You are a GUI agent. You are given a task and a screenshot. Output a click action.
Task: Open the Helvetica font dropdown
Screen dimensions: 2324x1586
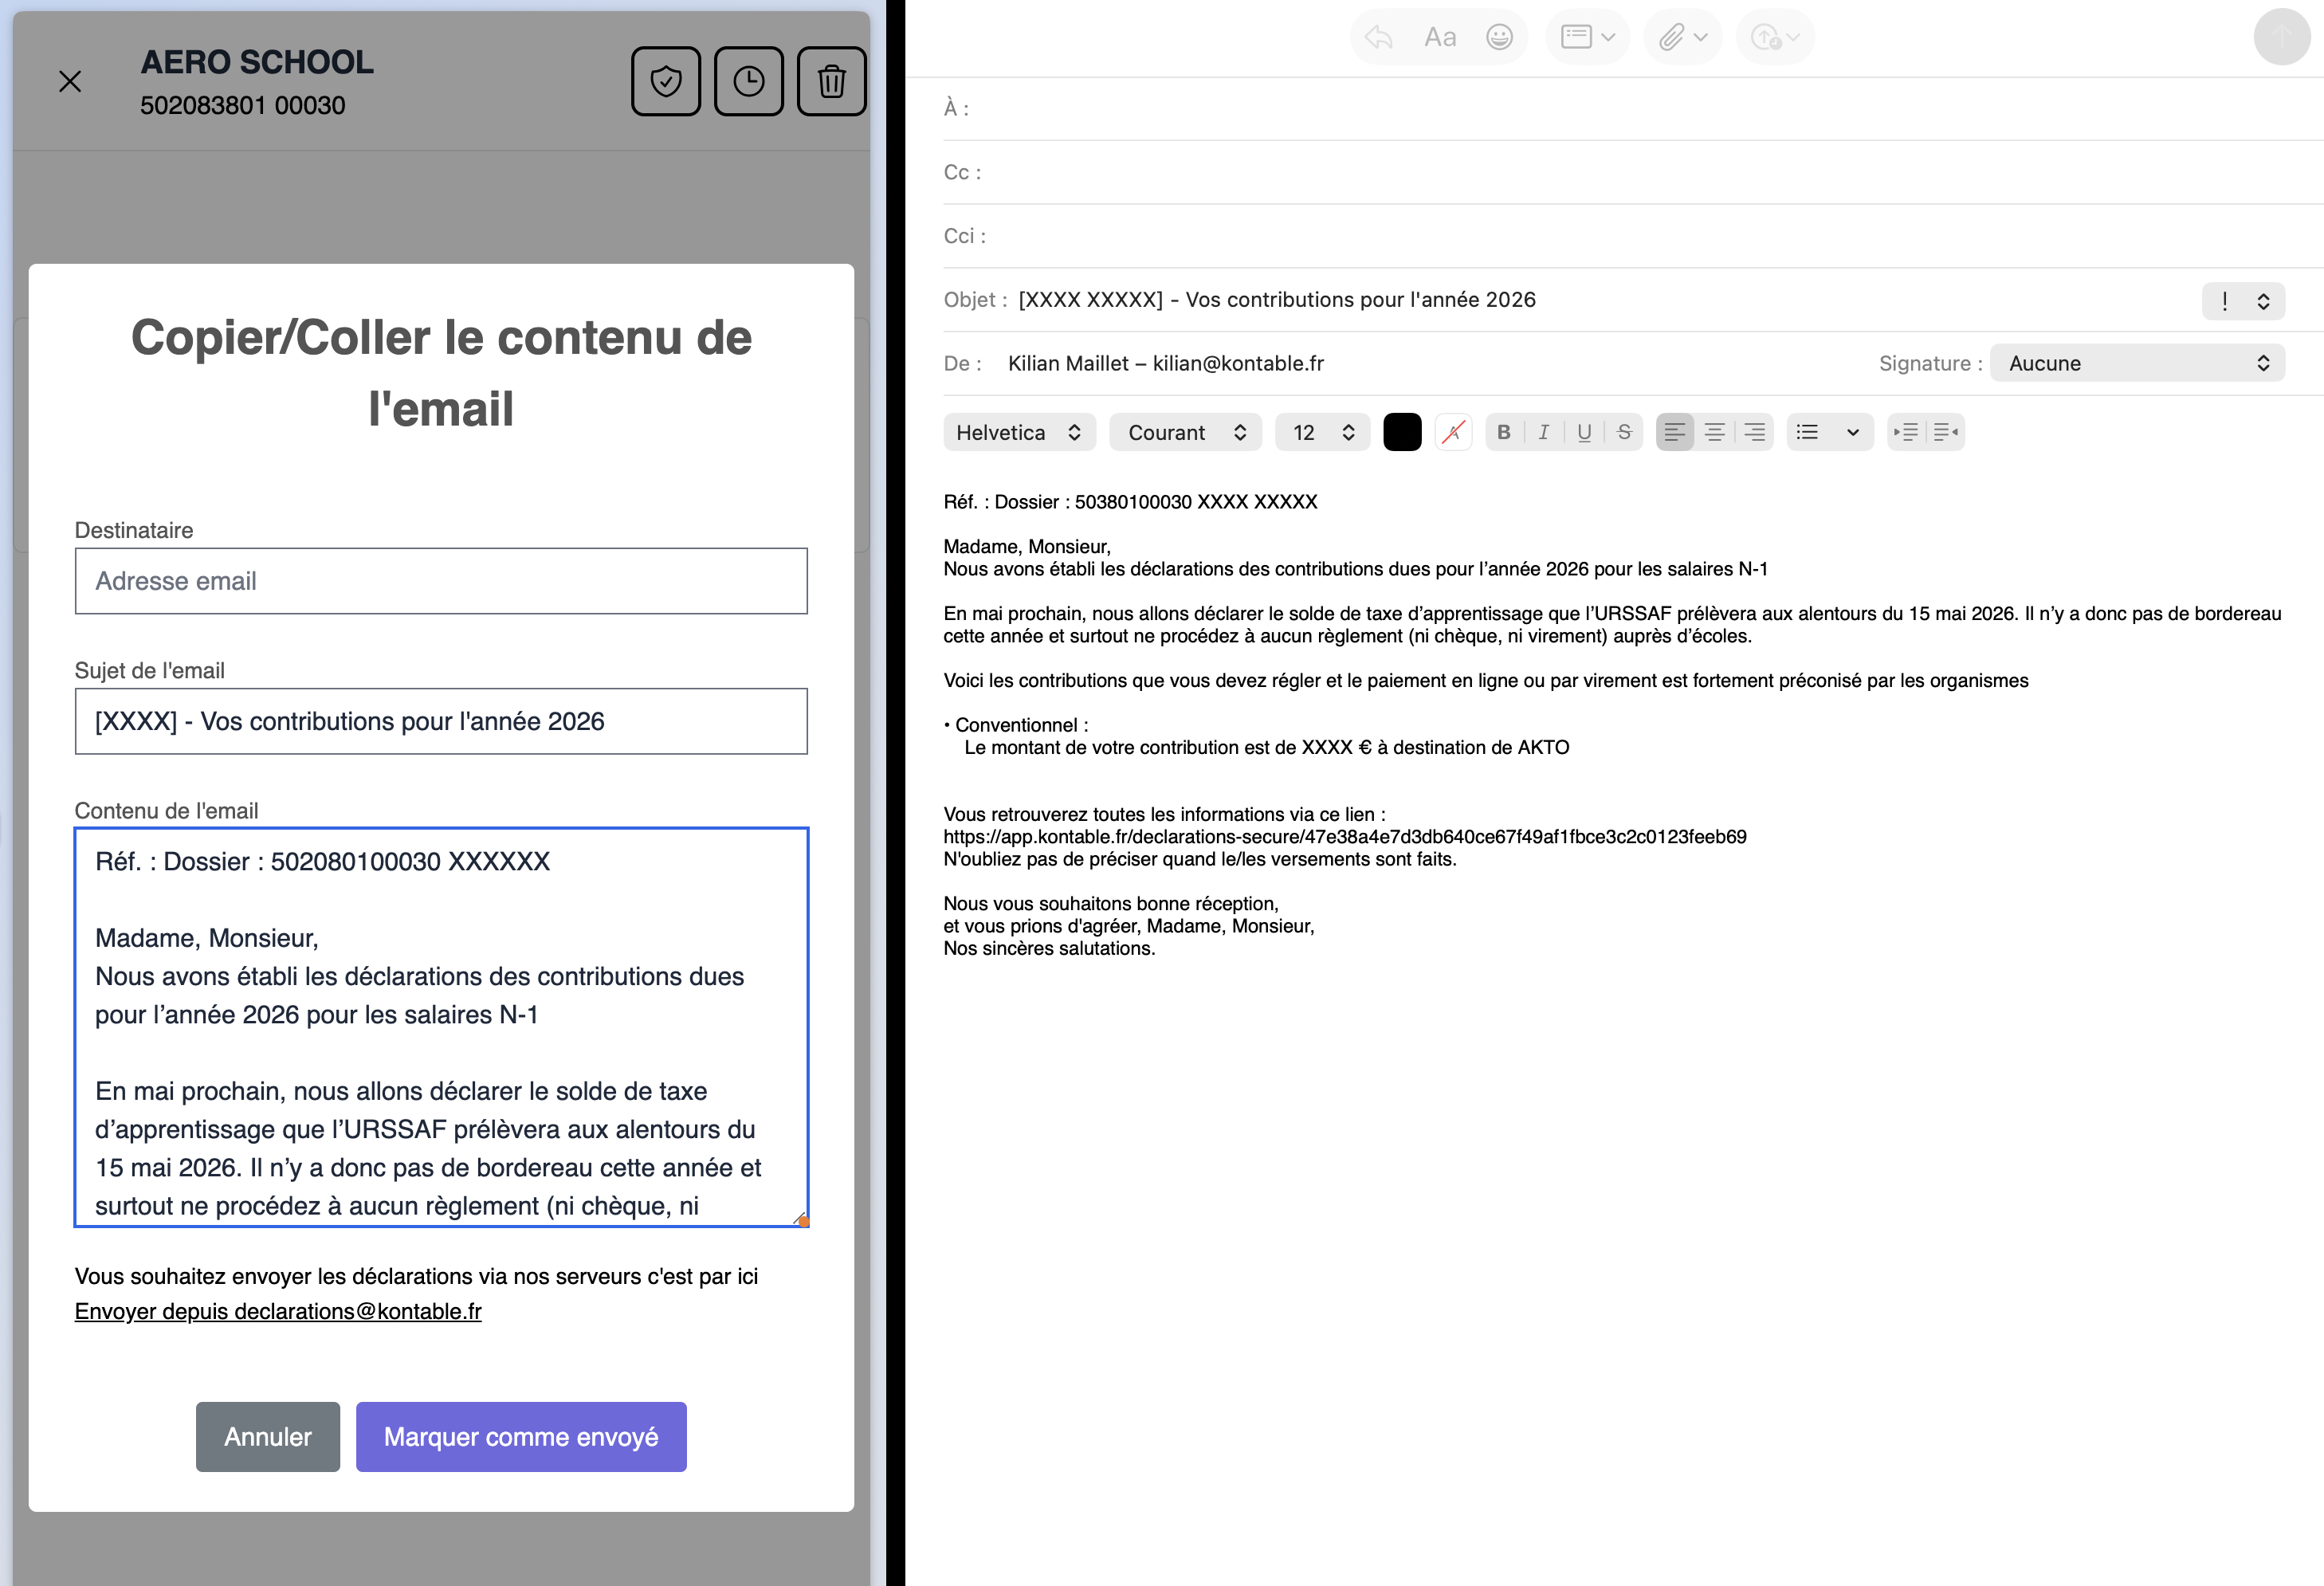pos(1018,432)
